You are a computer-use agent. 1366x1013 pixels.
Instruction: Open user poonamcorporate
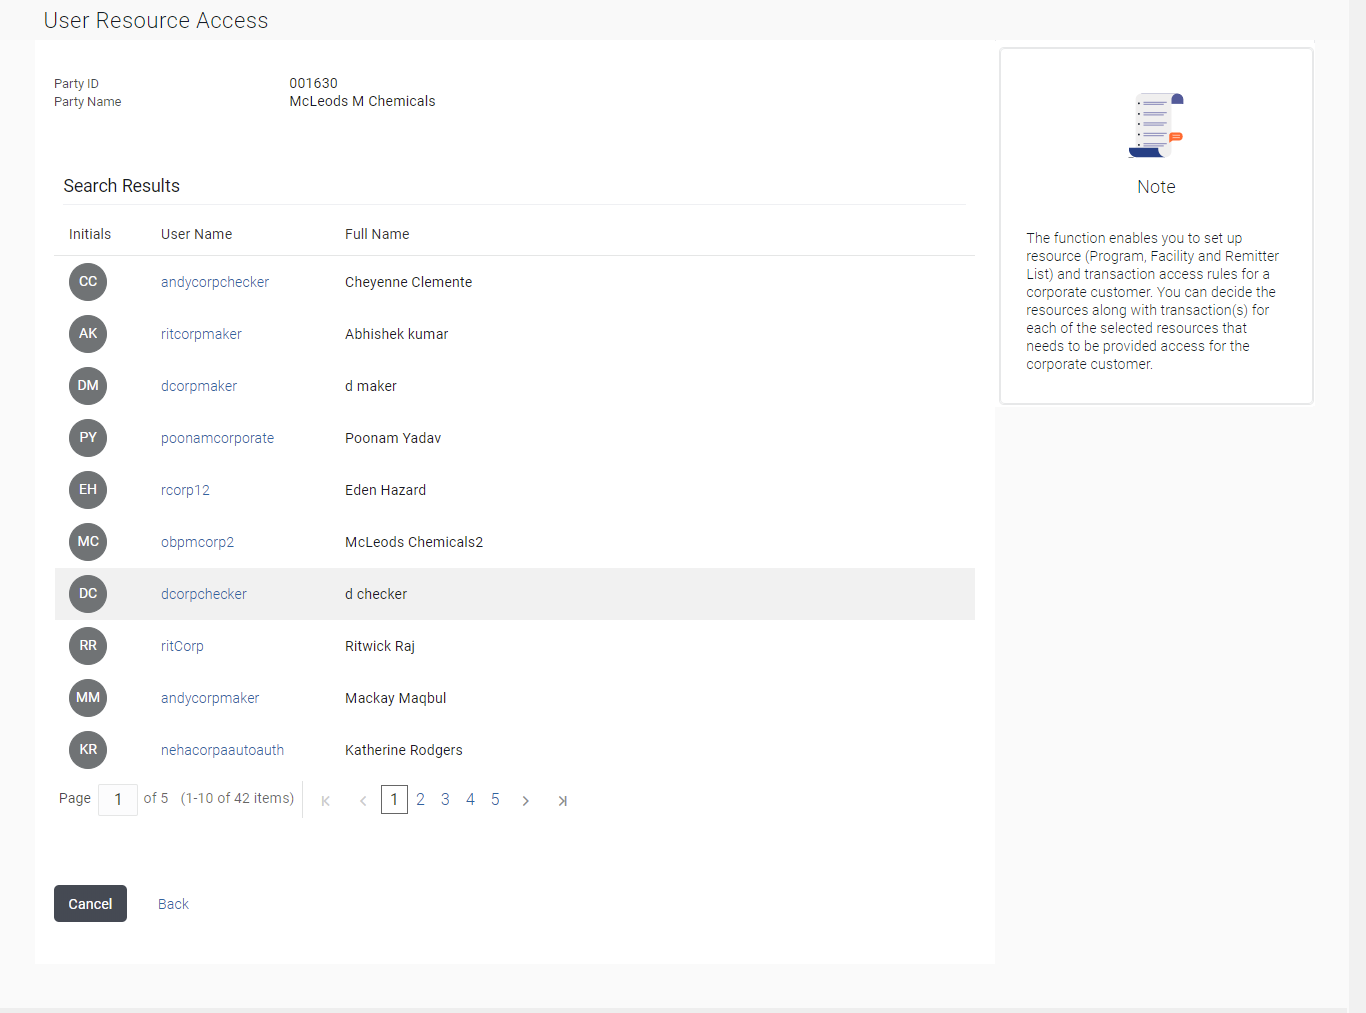point(217,438)
